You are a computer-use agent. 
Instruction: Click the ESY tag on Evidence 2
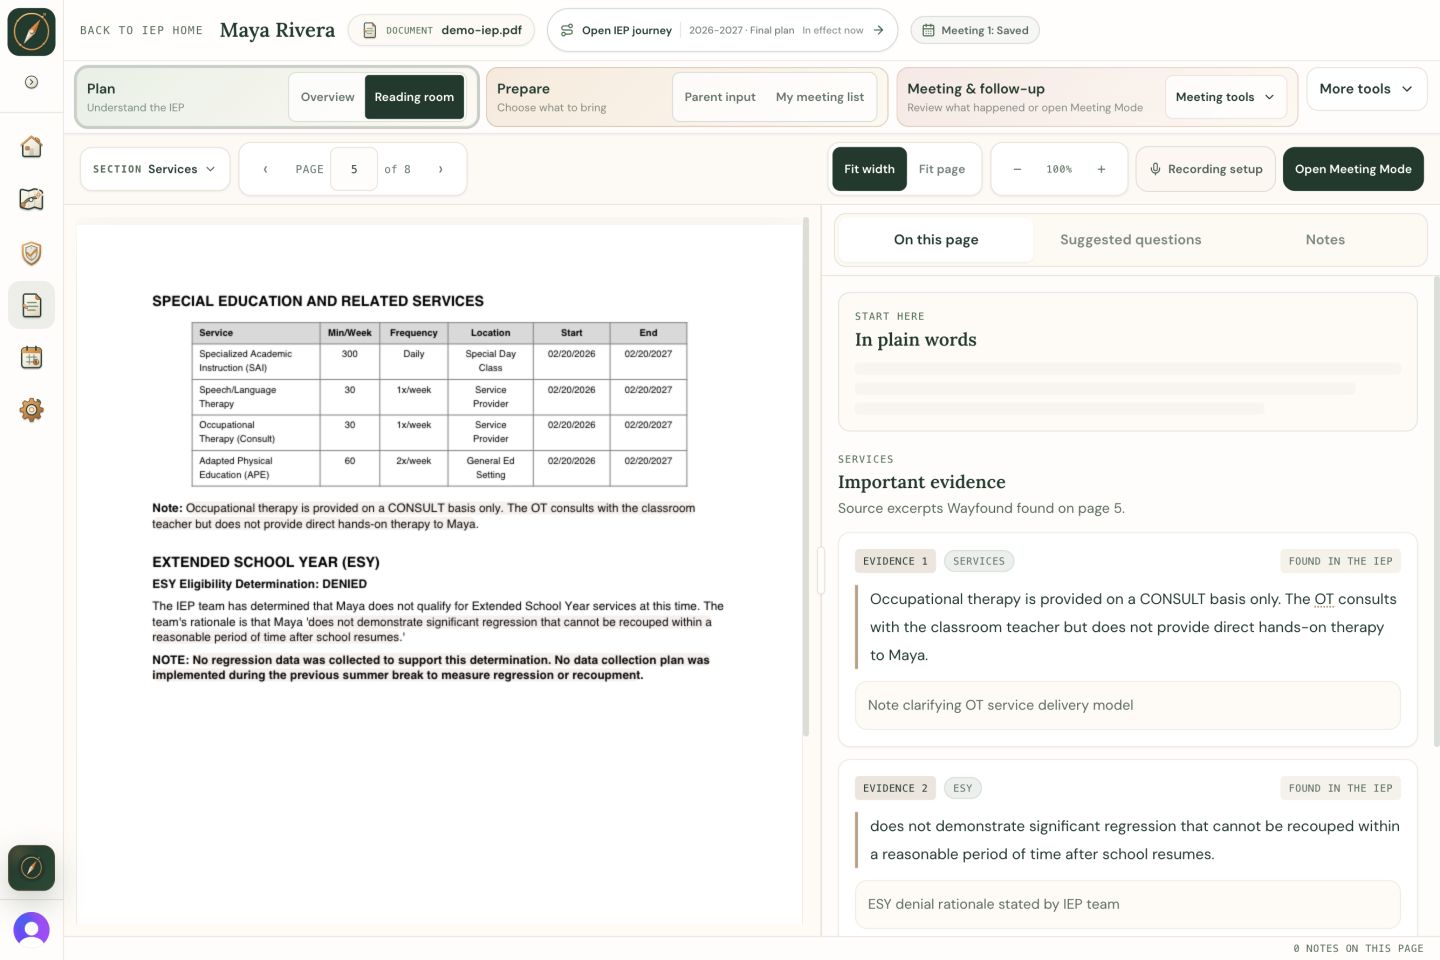pyautogui.click(x=962, y=788)
